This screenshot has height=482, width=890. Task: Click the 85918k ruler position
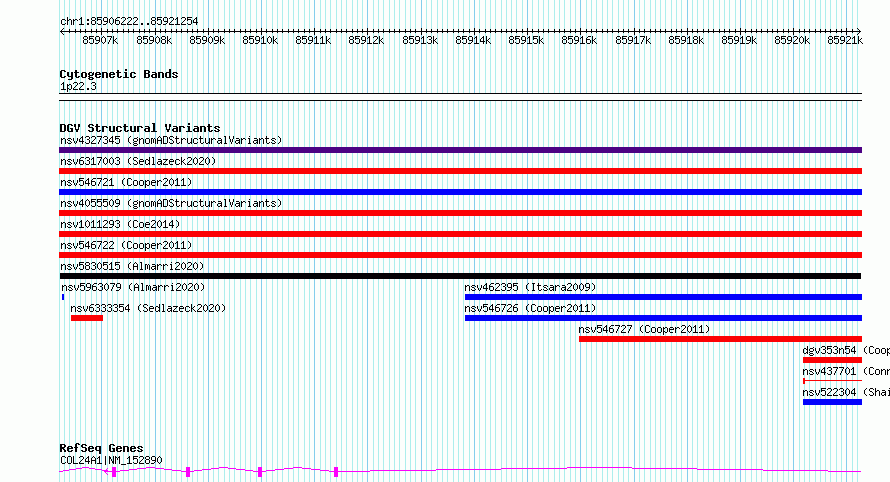click(686, 40)
